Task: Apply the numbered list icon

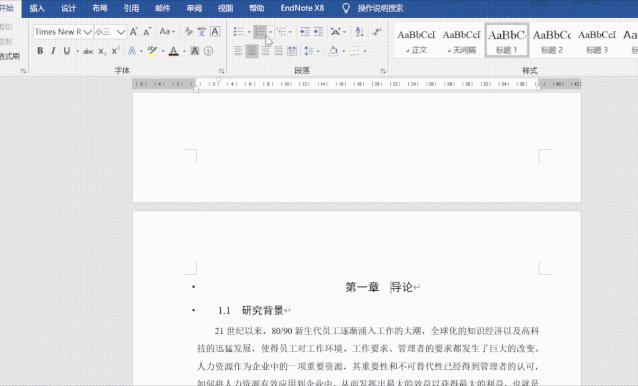Action: [260, 32]
